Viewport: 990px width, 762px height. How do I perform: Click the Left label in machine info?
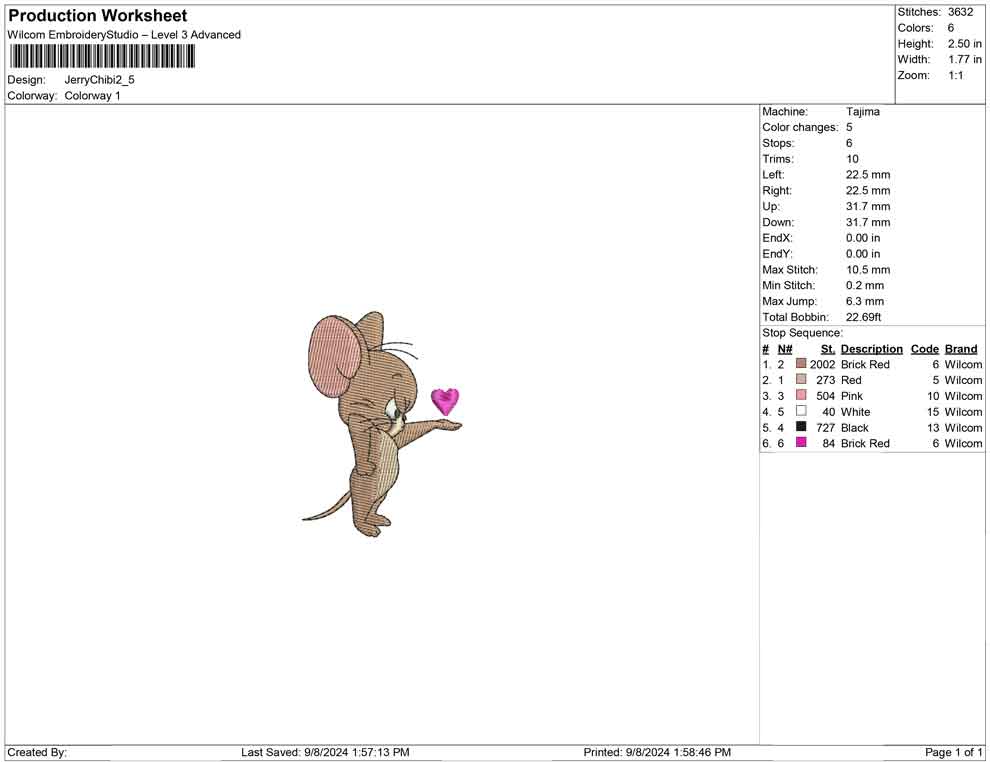(x=773, y=174)
